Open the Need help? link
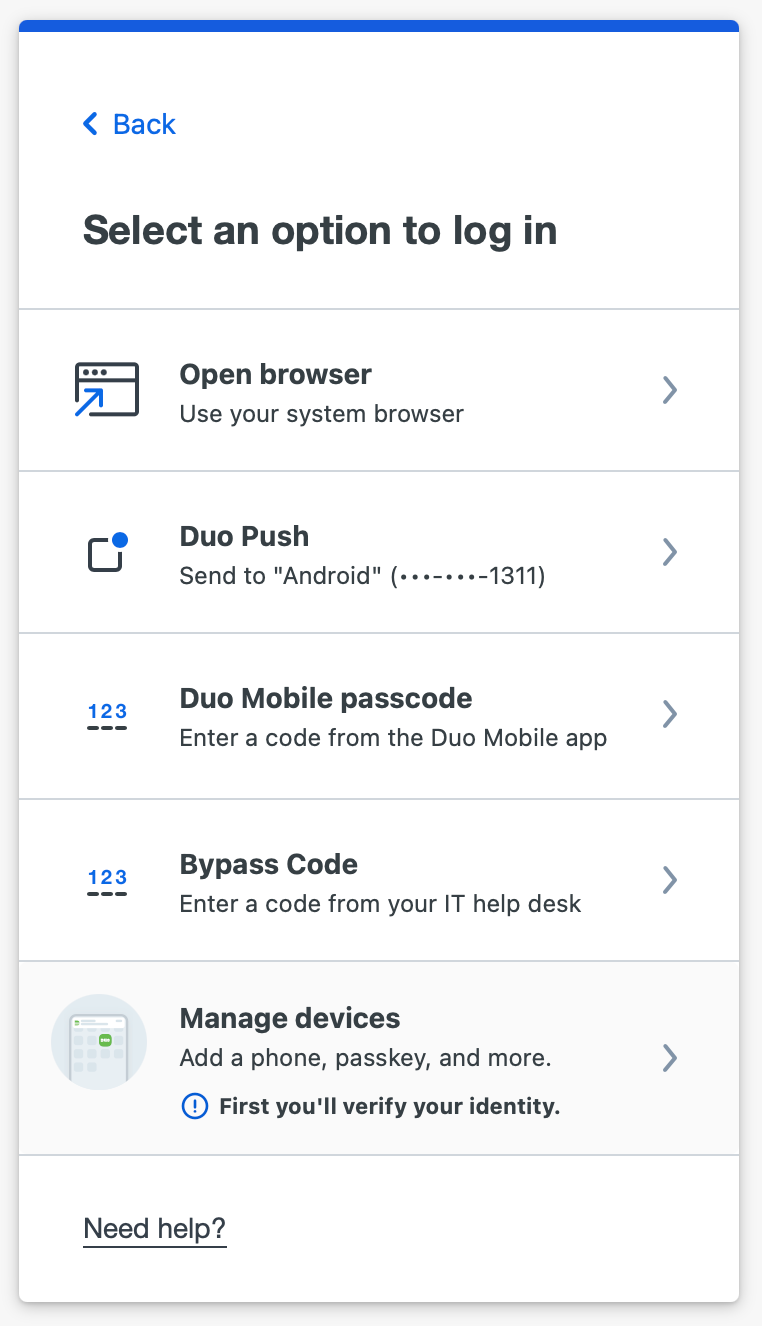This screenshot has width=762, height=1326. (155, 1228)
